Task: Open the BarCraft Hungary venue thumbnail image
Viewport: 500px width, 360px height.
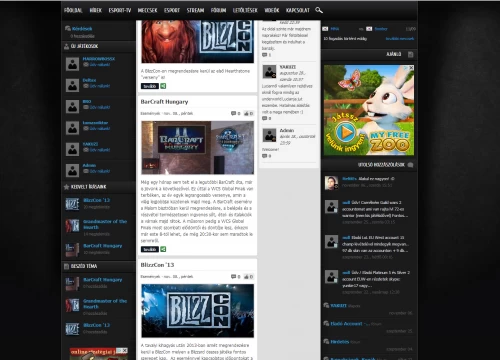Action: pyautogui.click(x=197, y=147)
